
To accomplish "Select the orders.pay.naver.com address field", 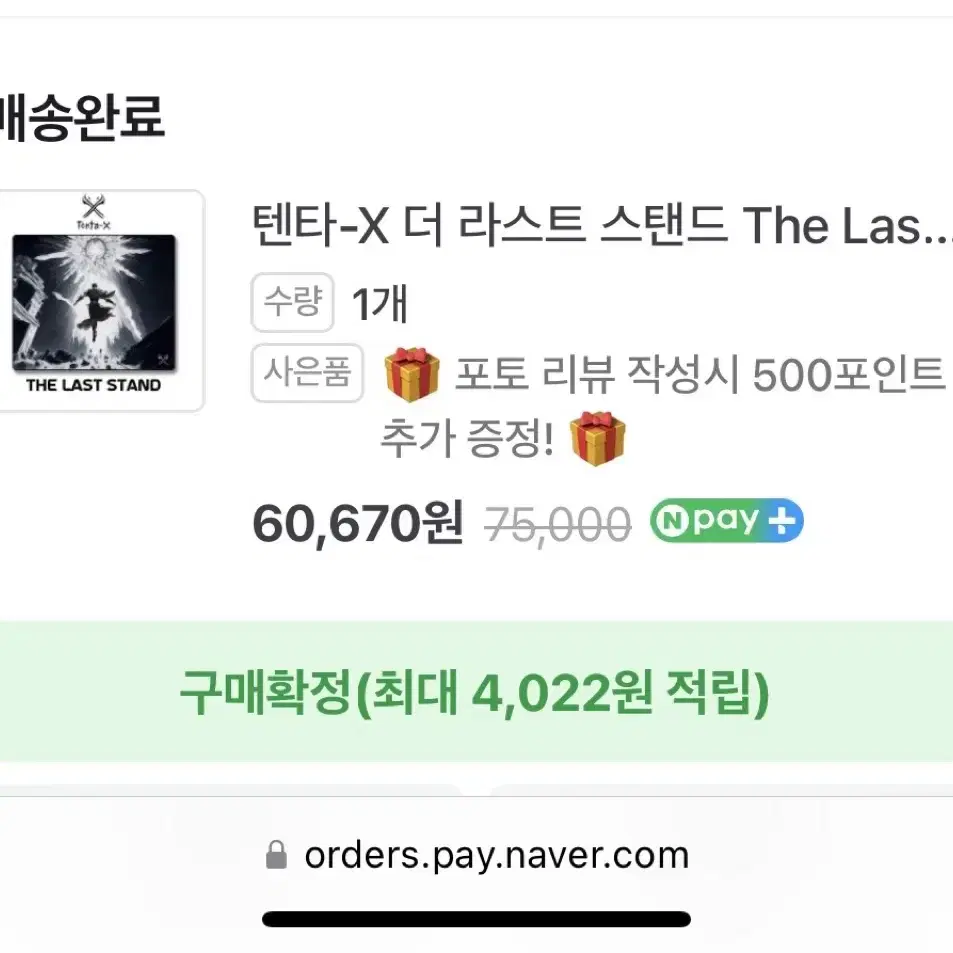I will (x=476, y=855).
